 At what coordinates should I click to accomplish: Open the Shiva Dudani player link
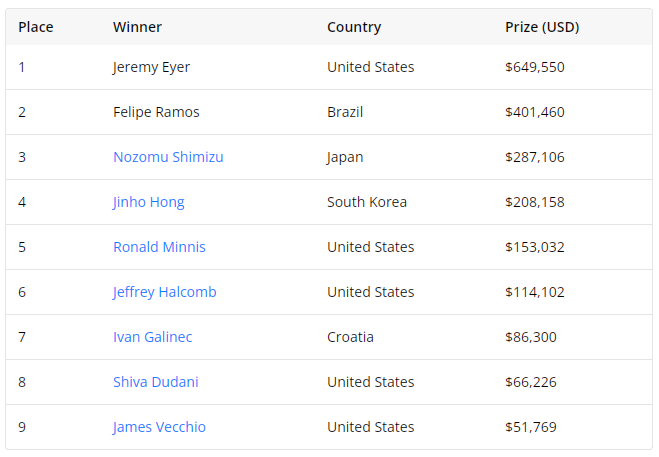pyautogui.click(x=156, y=382)
